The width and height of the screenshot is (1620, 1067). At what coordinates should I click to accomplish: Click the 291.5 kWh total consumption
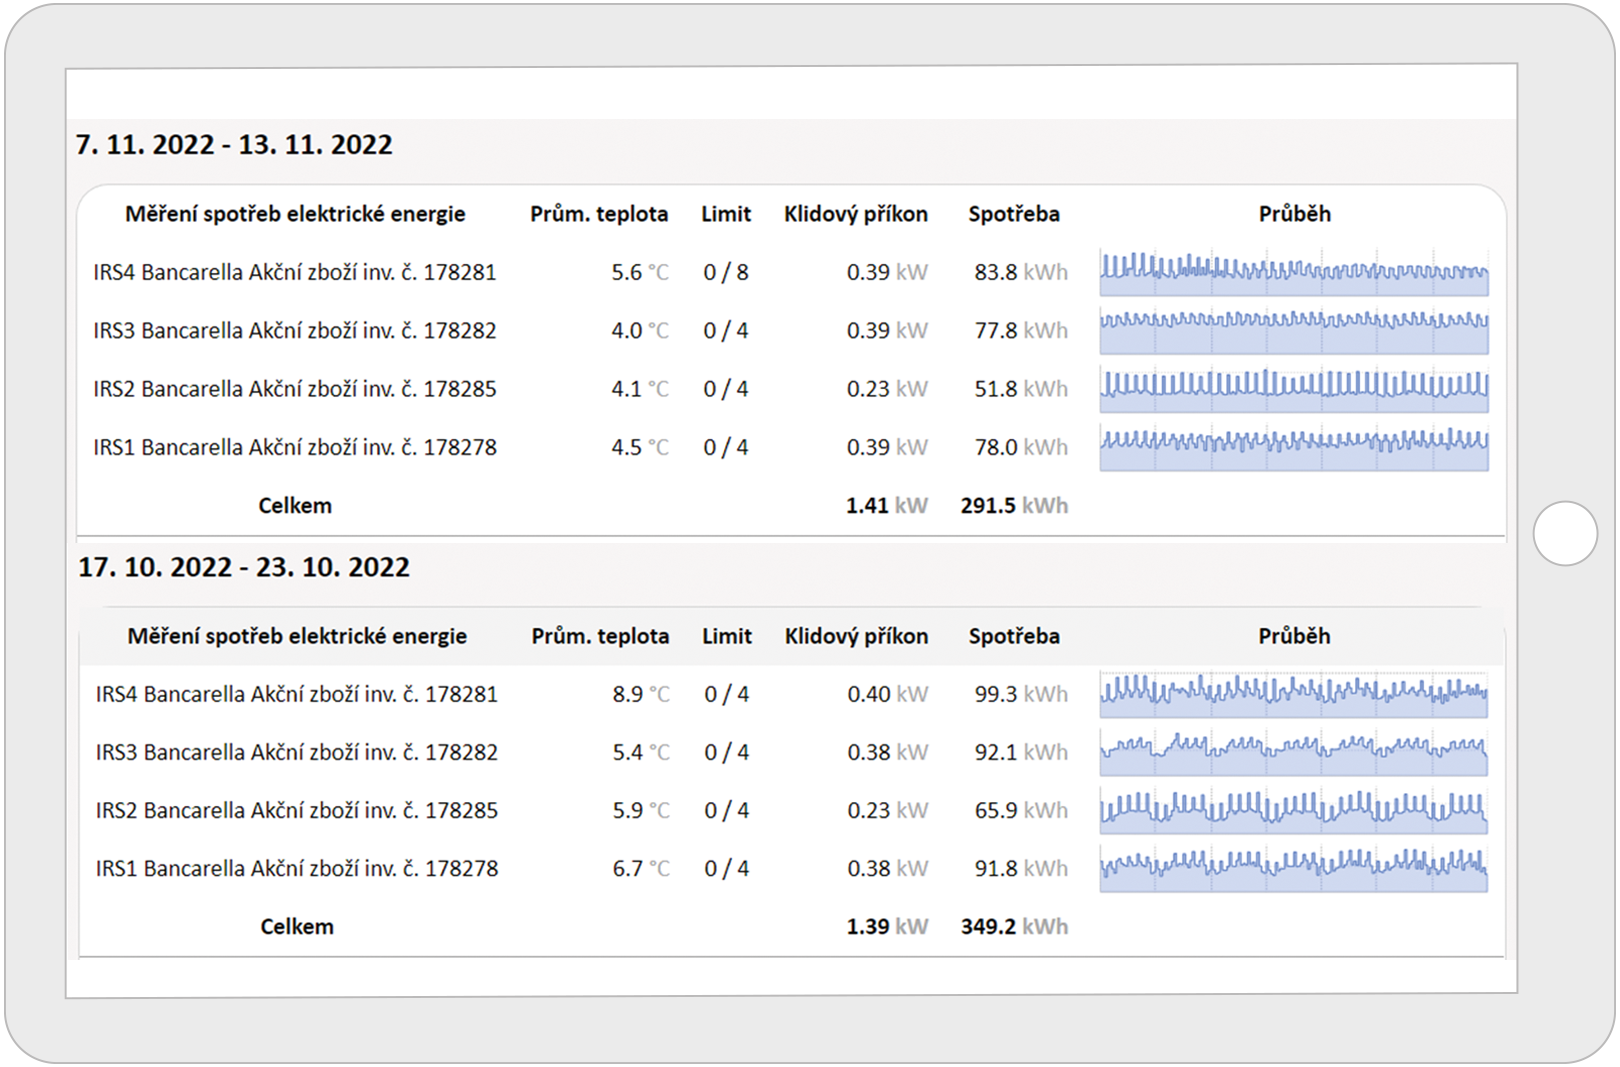tap(1014, 505)
